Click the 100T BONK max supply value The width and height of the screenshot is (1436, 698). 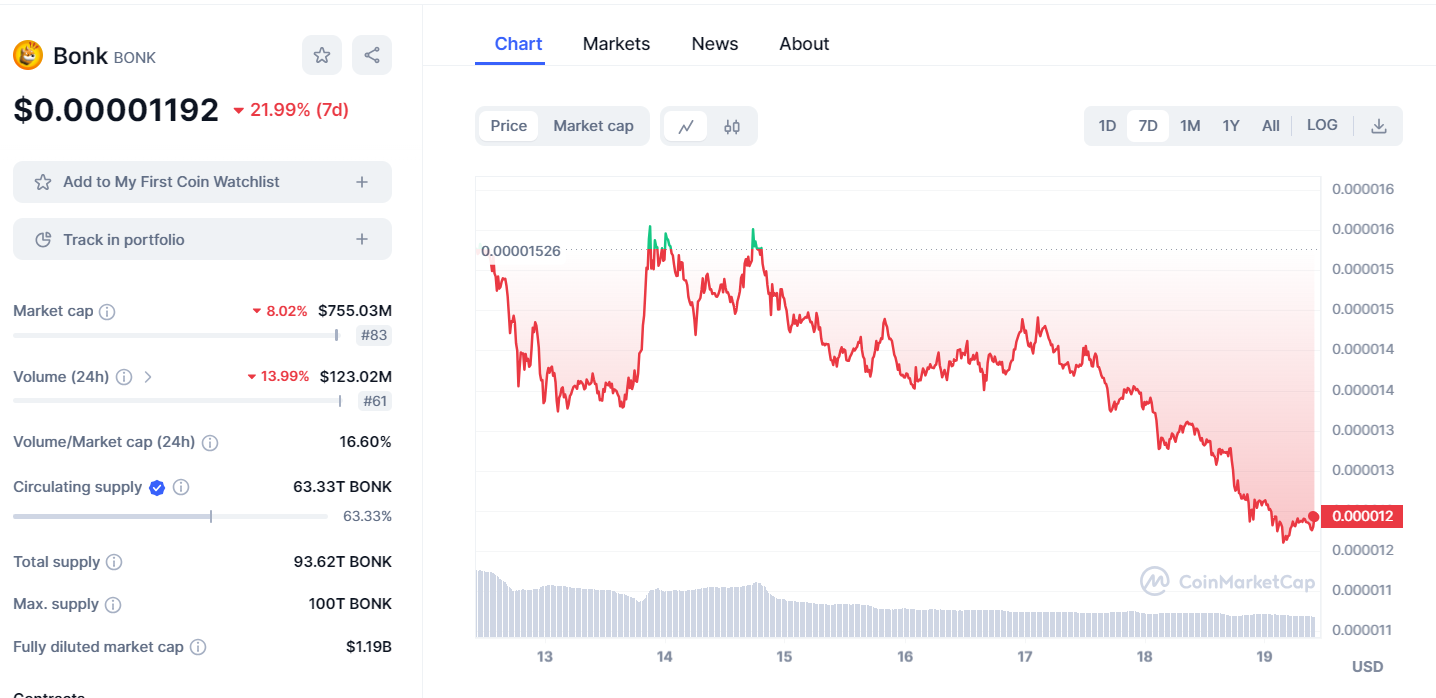pos(350,604)
